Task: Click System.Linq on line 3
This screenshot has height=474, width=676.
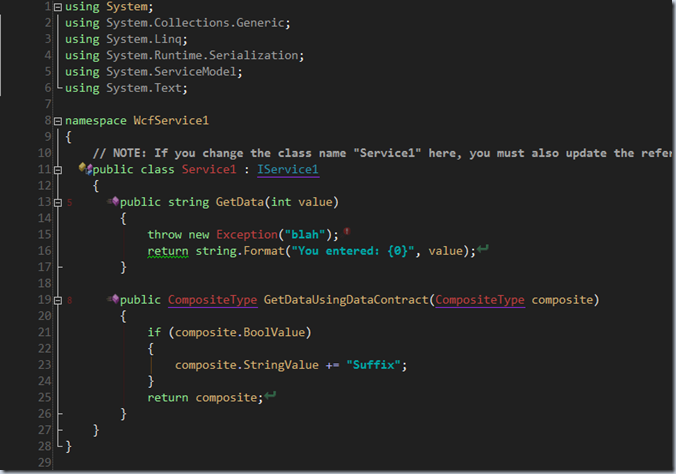Action: pyautogui.click(x=144, y=39)
